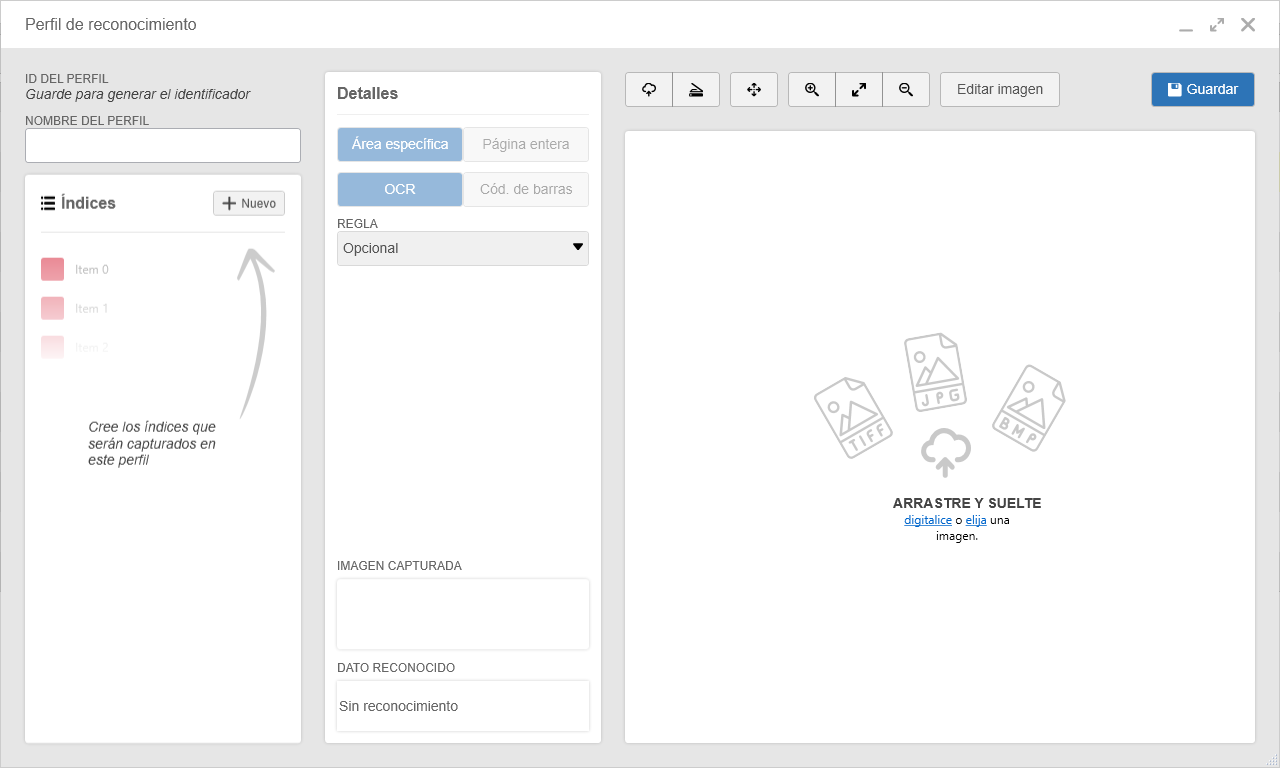
Task: Zoom out with the magnifier minus icon
Action: point(906,89)
